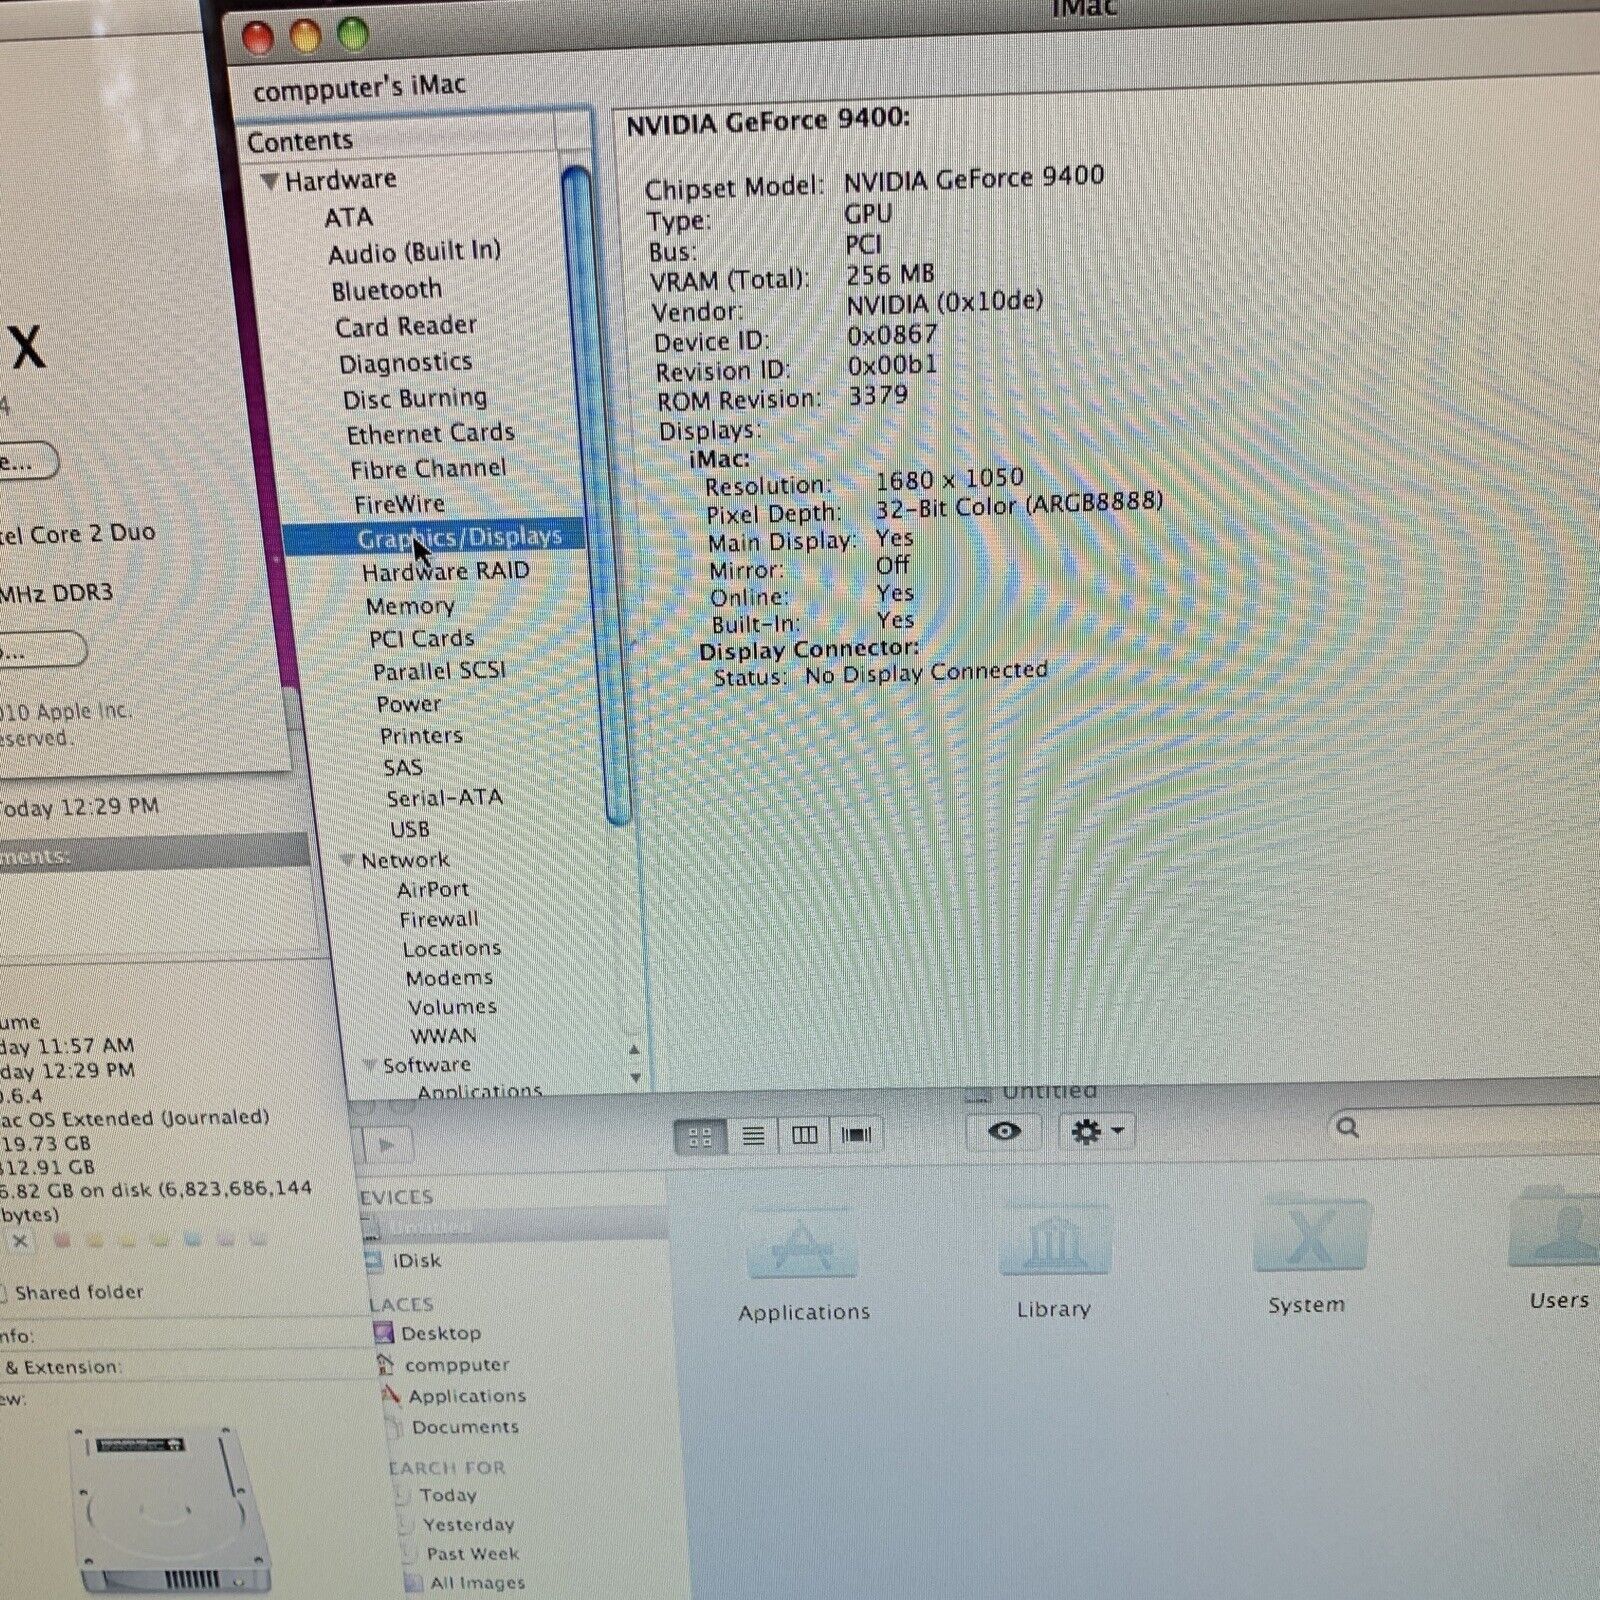Open iDisk in Finder sidebar

tap(416, 1261)
